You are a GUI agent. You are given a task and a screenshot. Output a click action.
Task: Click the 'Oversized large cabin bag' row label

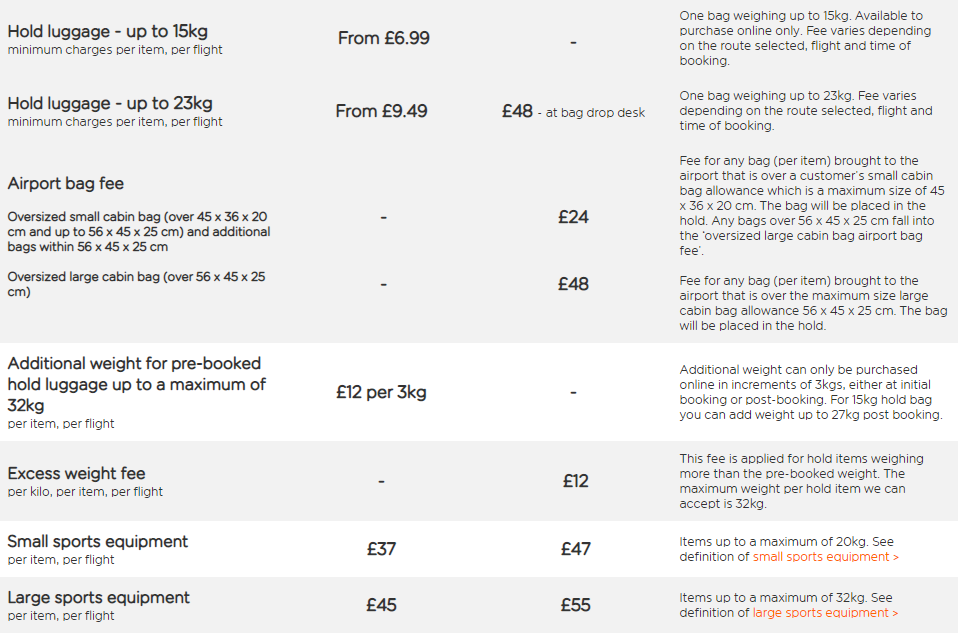point(136,284)
